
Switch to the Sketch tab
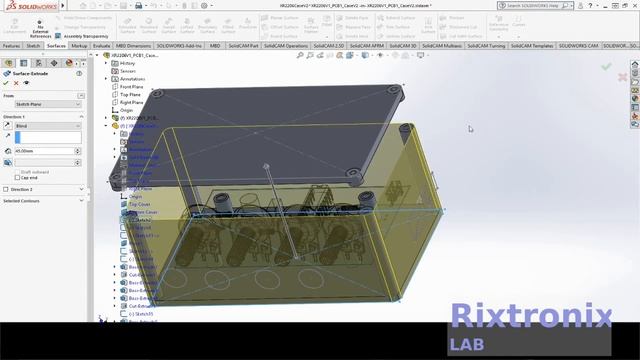point(33,46)
